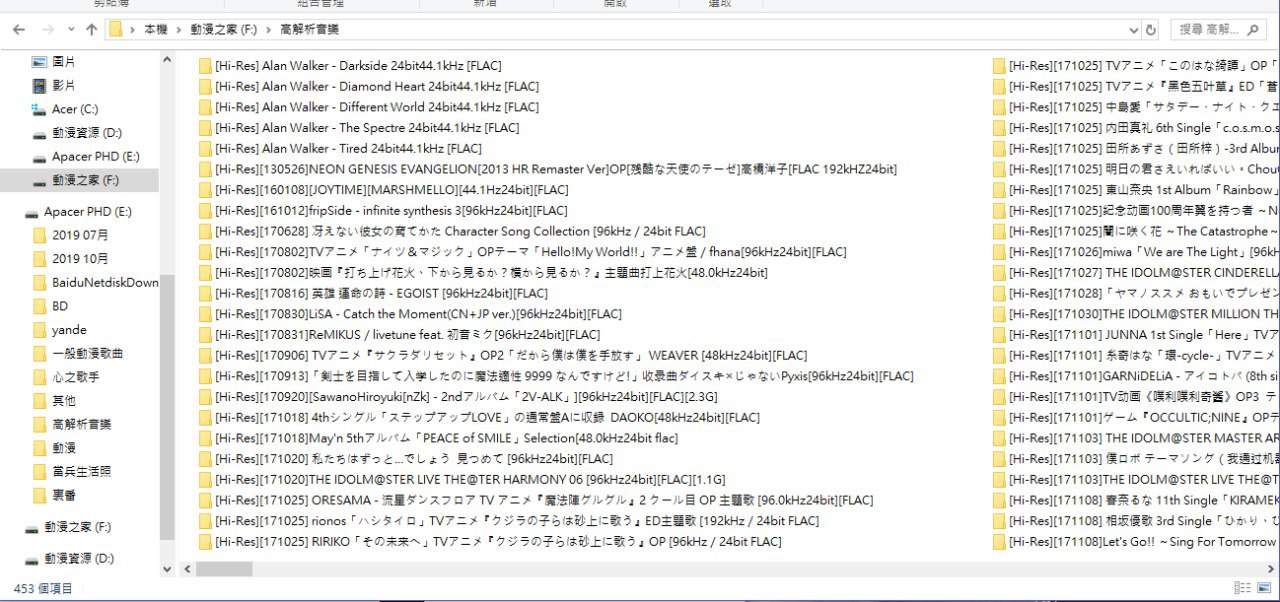This screenshot has height=602, width=1280.
Task: Click the file list horizontal scrollbar left arrow
Action: click(x=187, y=569)
